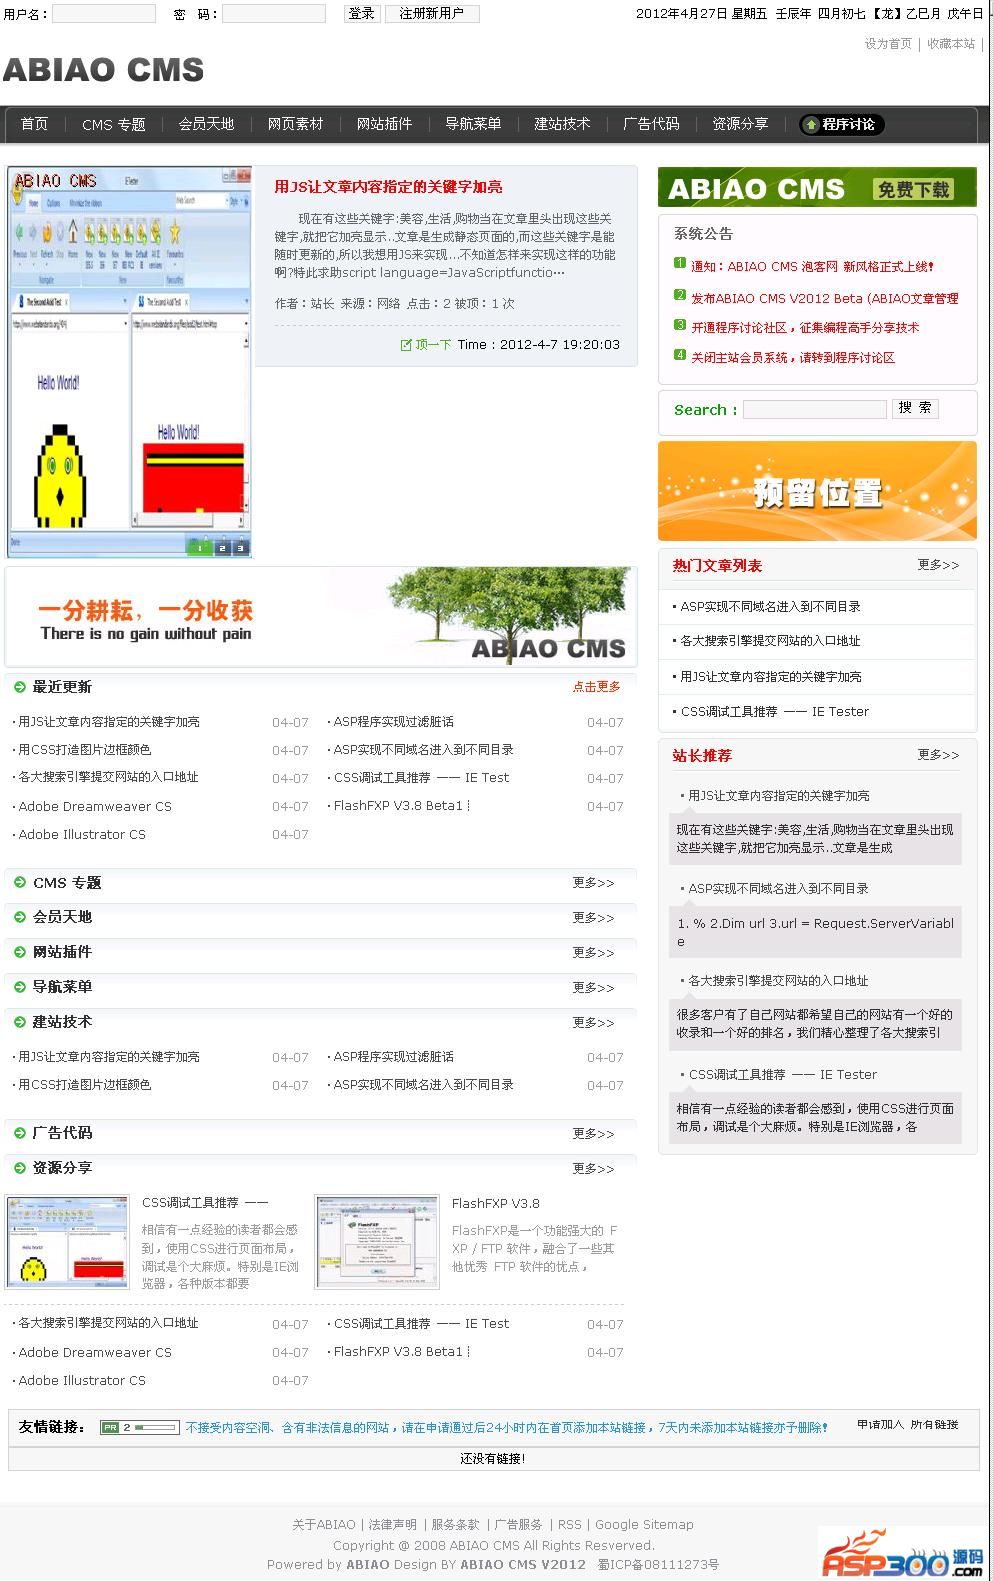Image resolution: width=993 pixels, height=1581 pixels.
Task: Open FlashFXP V3.8 thumbnail in 资源分享
Action: click(377, 1241)
